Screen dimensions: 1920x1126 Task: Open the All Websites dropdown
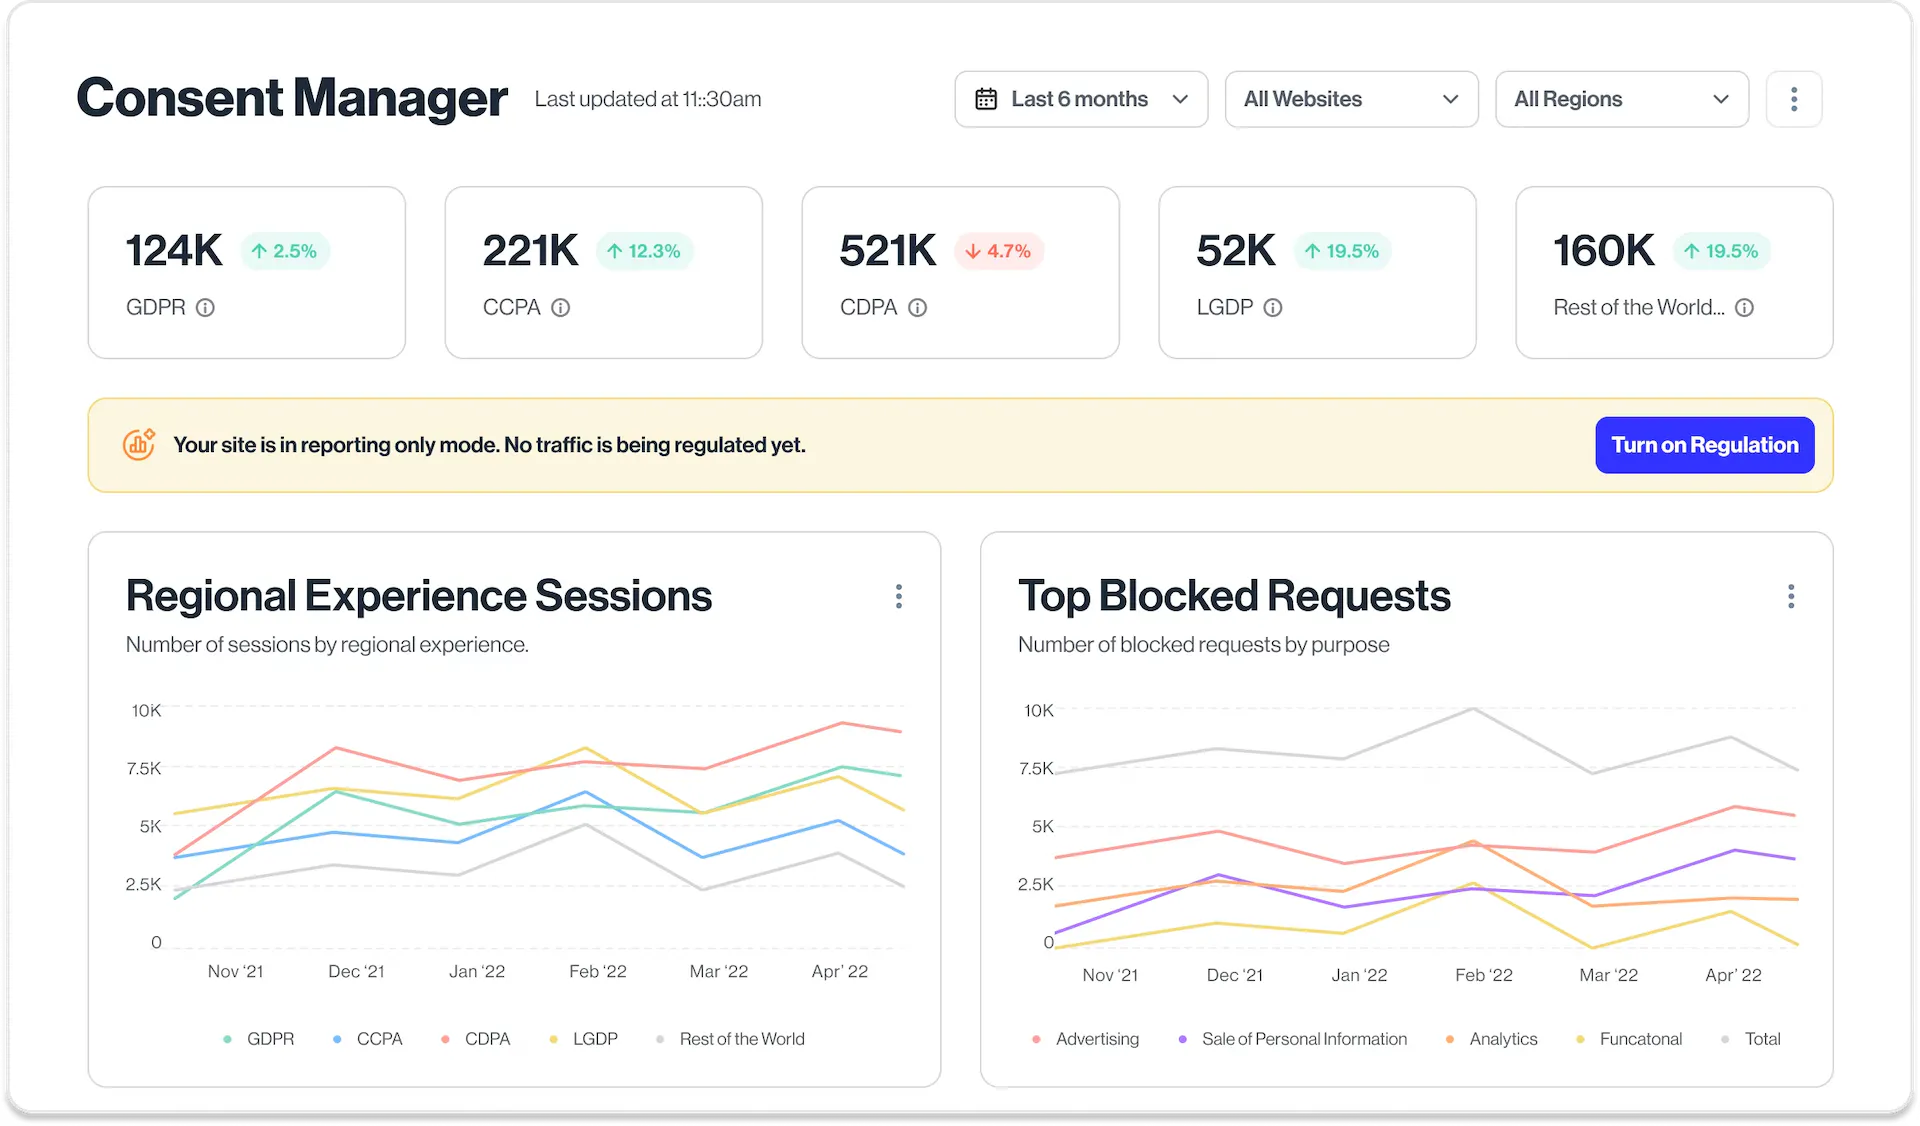point(1351,99)
